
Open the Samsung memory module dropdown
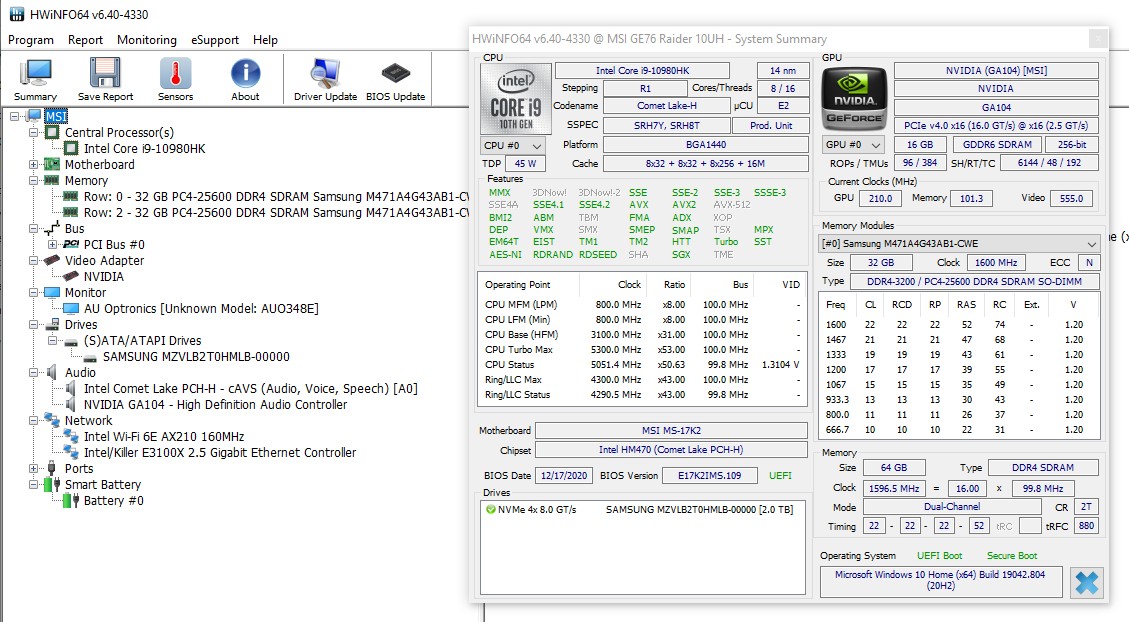959,244
